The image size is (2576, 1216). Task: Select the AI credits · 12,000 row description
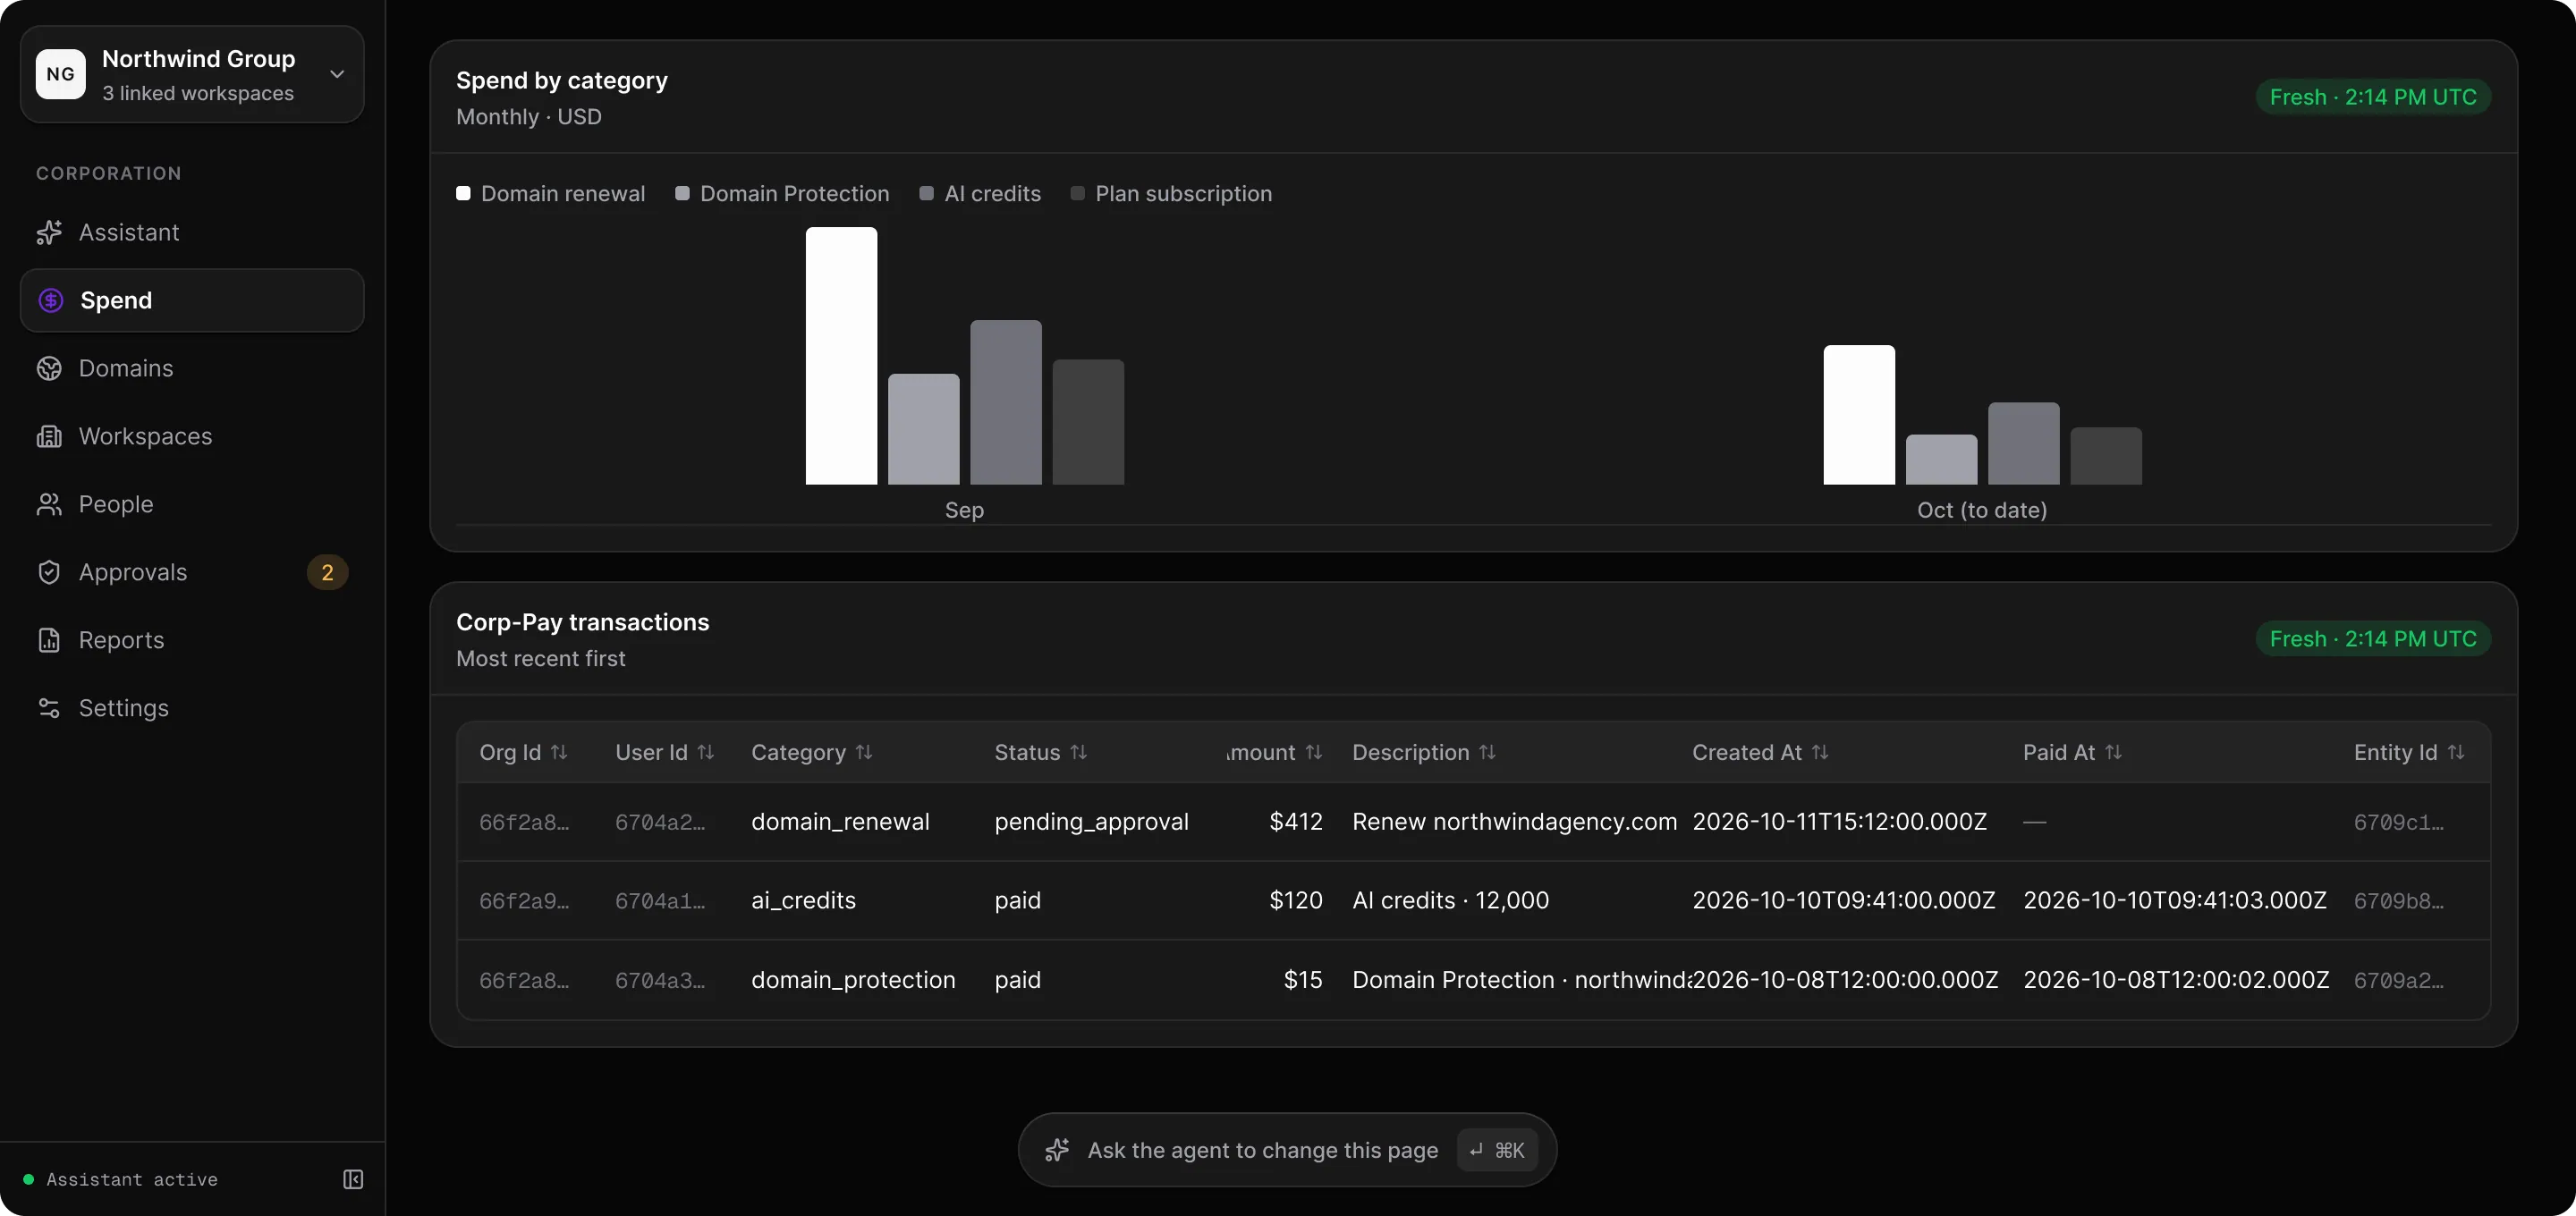[x=1450, y=901]
